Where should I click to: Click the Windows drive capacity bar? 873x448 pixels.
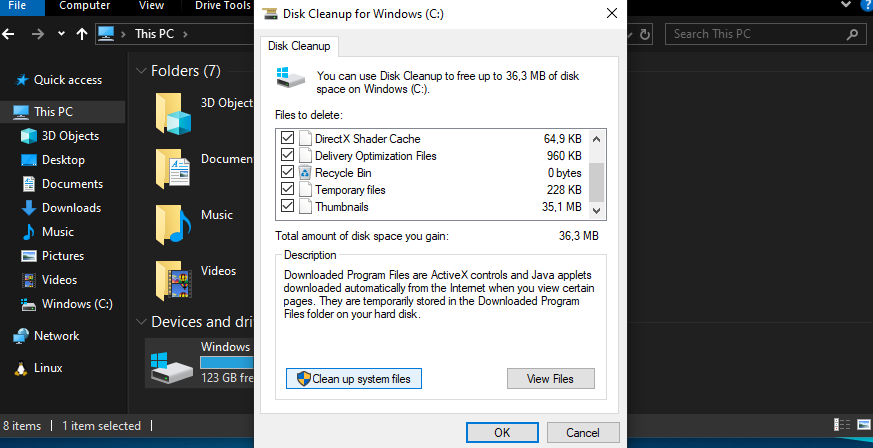227,363
